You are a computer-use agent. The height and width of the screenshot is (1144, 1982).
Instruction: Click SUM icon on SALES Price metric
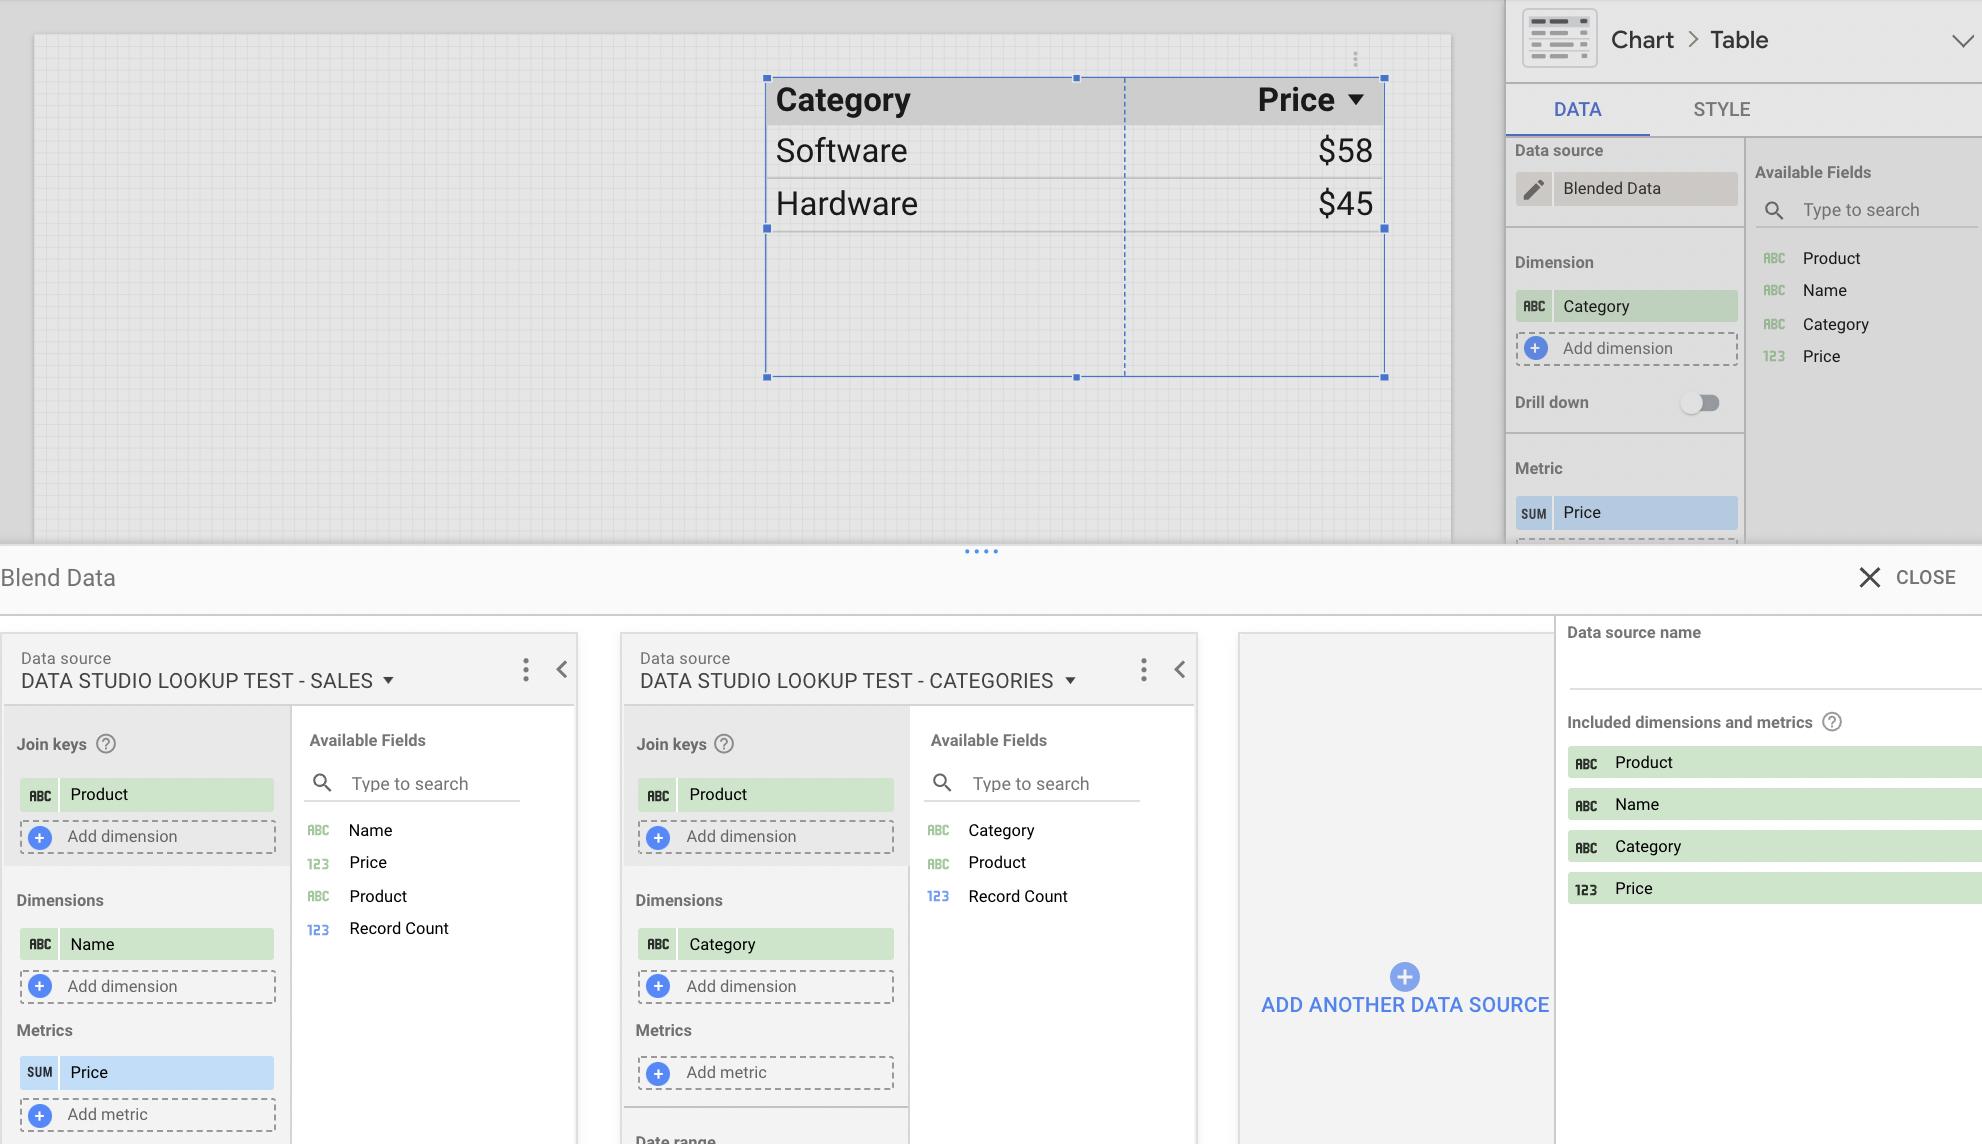coord(39,1072)
